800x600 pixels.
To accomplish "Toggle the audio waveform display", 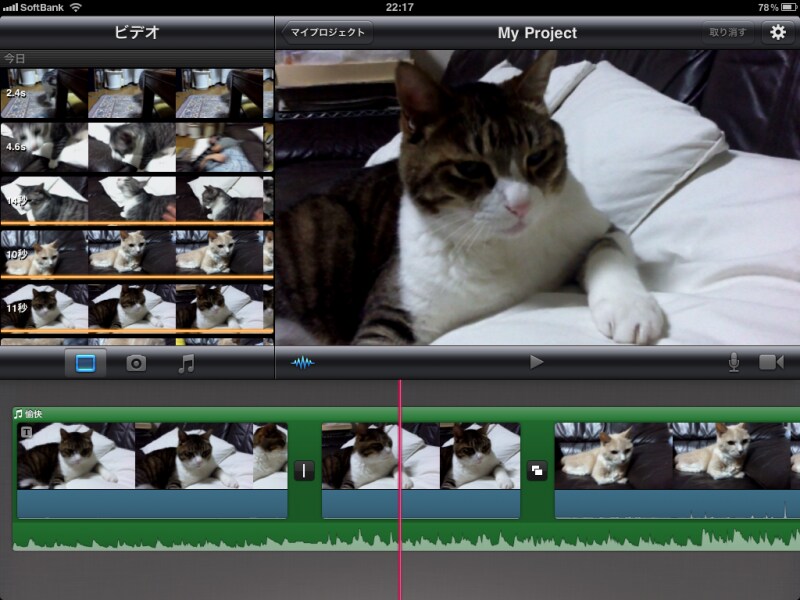I will coord(302,362).
